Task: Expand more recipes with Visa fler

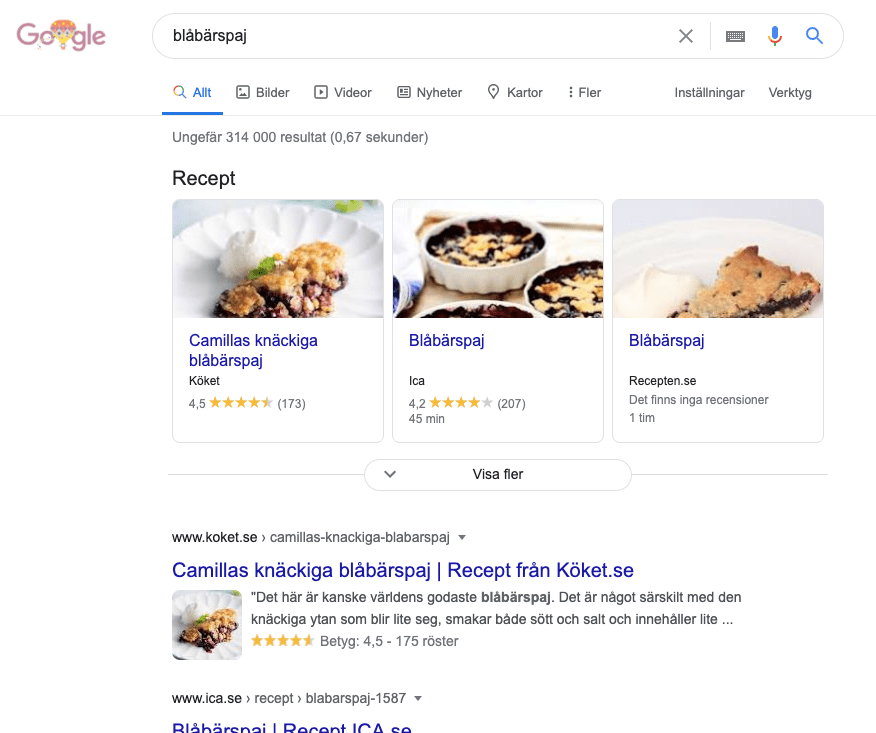Action: (x=498, y=474)
